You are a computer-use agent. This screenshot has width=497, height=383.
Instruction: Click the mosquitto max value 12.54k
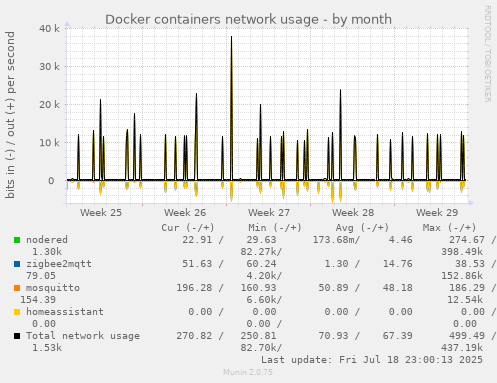click(x=465, y=300)
